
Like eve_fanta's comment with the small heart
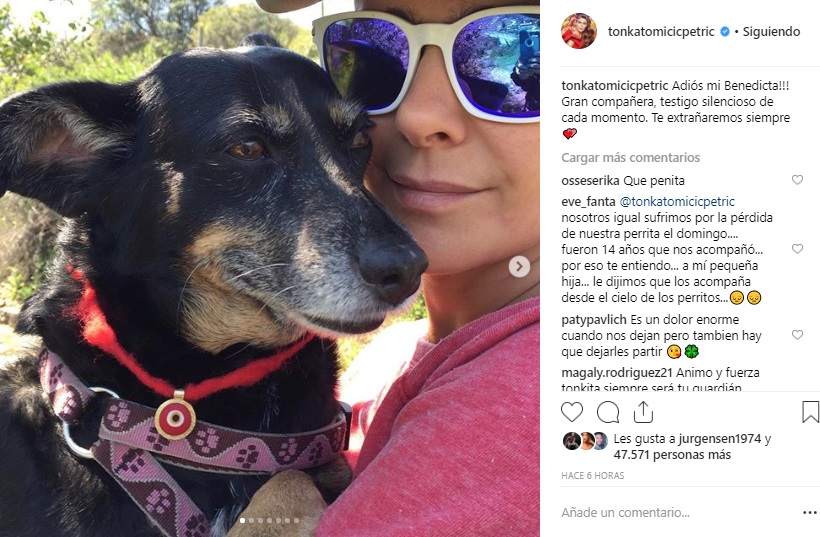(x=797, y=249)
